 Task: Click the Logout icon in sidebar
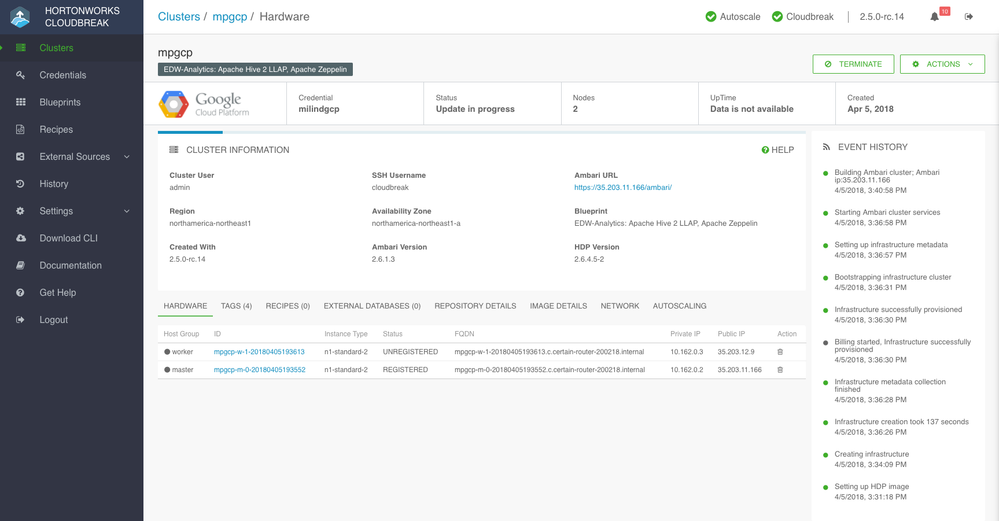[x=20, y=320]
